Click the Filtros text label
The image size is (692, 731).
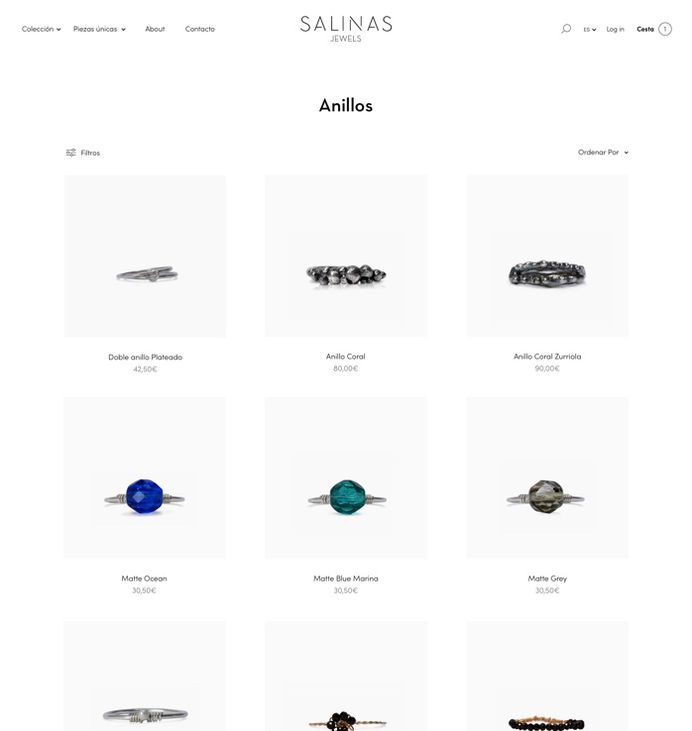(x=90, y=153)
